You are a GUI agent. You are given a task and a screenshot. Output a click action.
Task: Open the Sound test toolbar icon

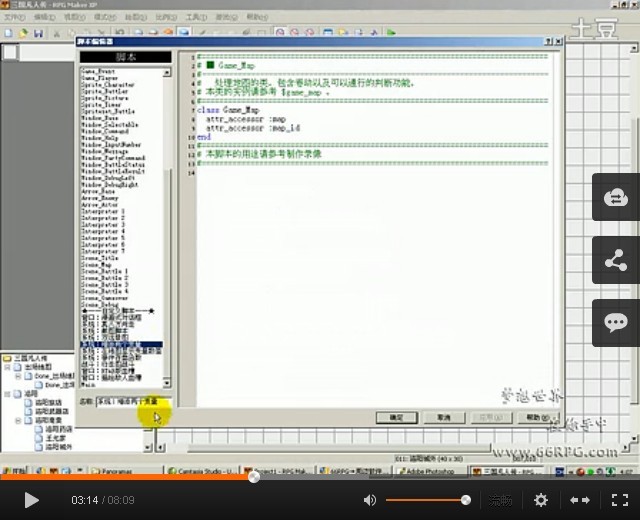pyautogui.click(x=373, y=33)
